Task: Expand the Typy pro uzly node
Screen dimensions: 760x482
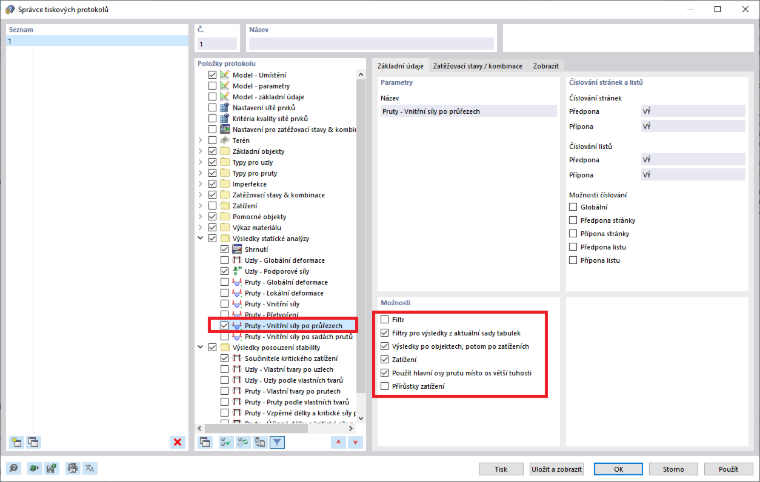Action: click(201, 162)
